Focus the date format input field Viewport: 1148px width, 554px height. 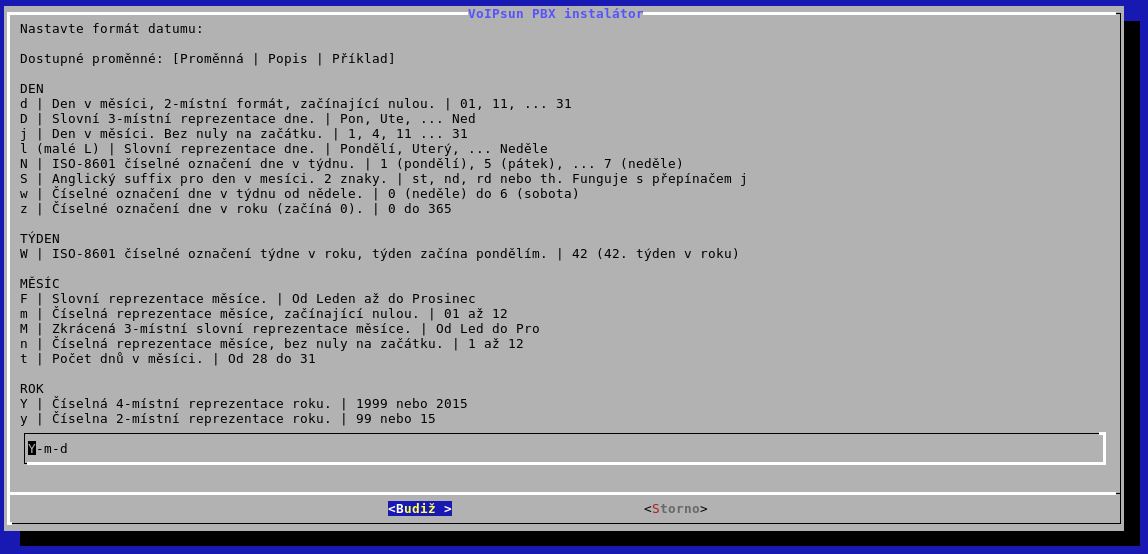(564, 449)
